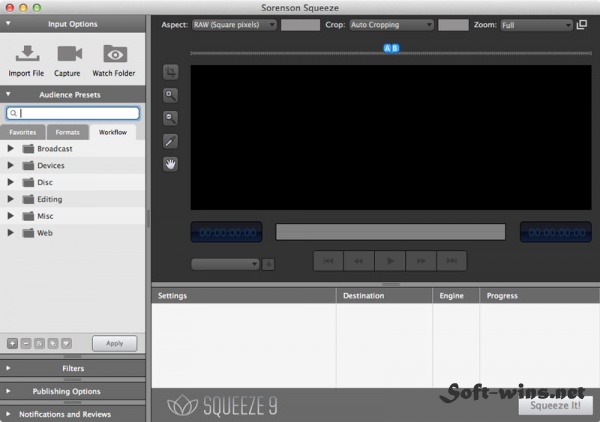The width and height of the screenshot is (600, 422).
Task: Expand the Notifications and Reviews panel
Action: (8, 414)
